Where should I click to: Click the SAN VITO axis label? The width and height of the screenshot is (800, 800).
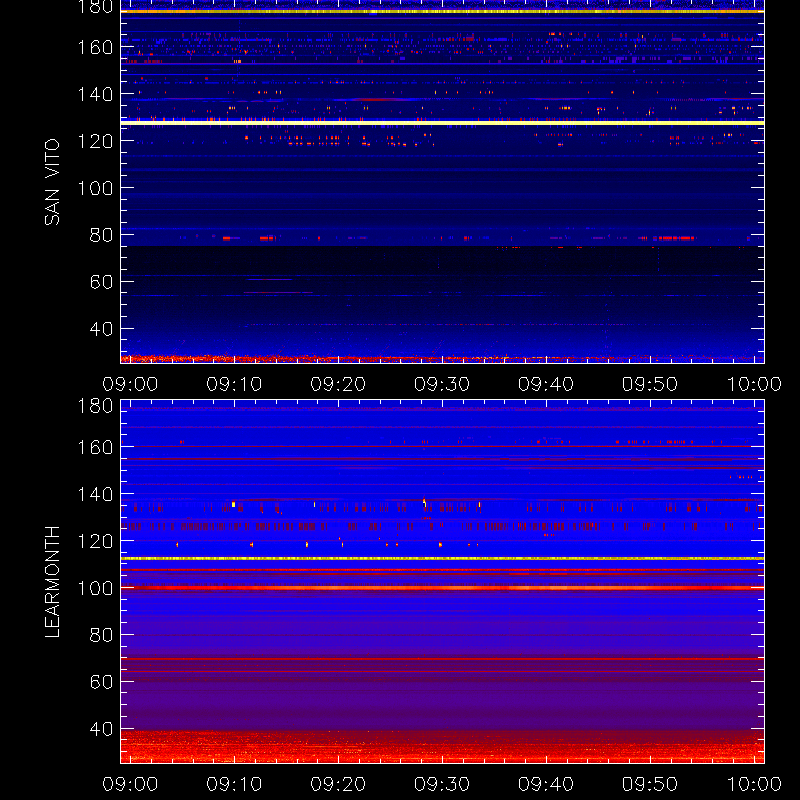click(x=52, y=182)
